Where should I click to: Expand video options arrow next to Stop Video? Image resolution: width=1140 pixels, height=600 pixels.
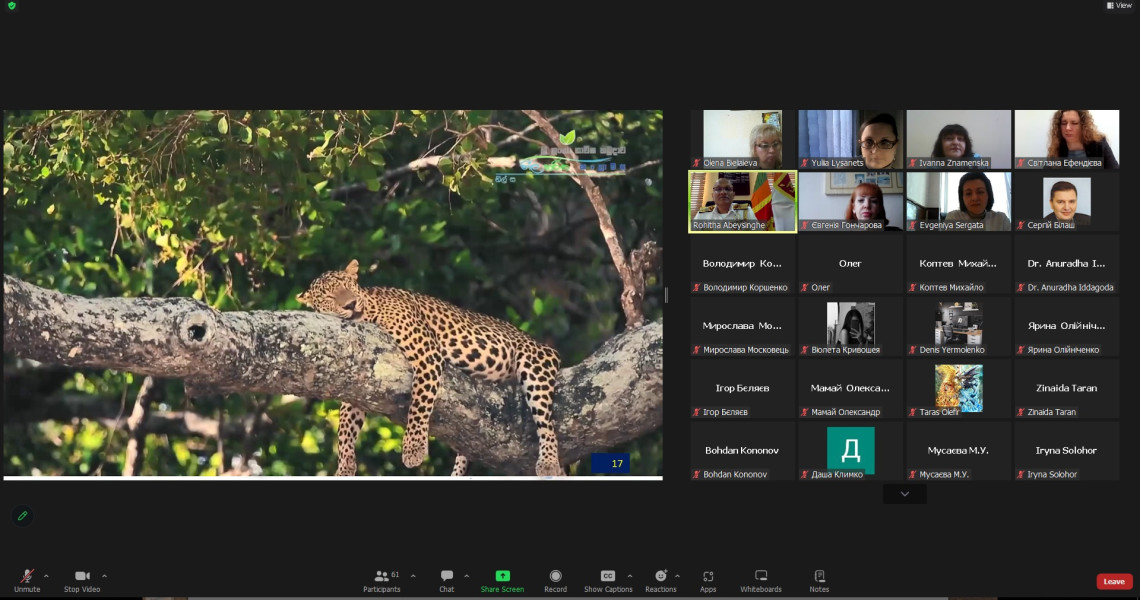(104, 576)
